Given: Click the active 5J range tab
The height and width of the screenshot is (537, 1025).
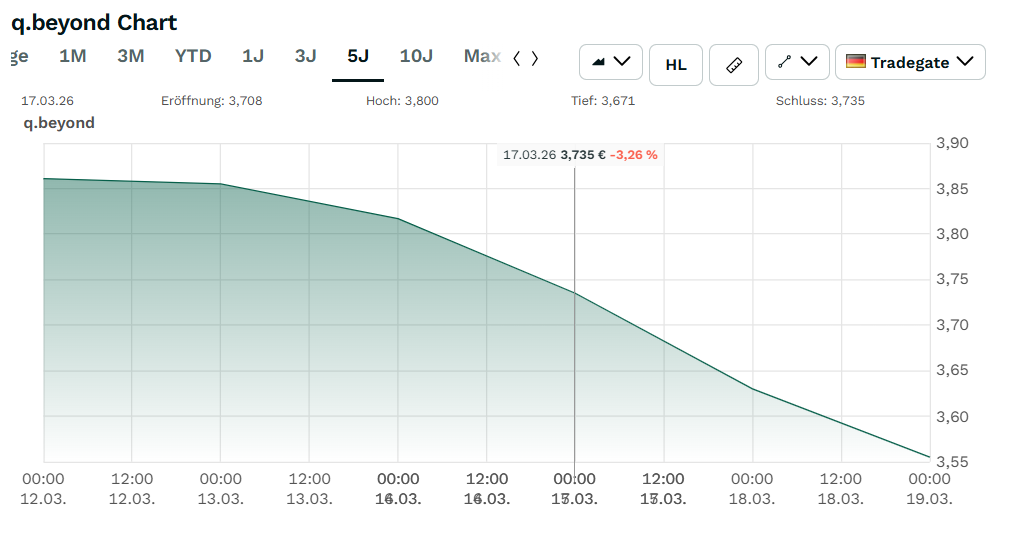Looking at the screenshot, I should tap(358, 56).
